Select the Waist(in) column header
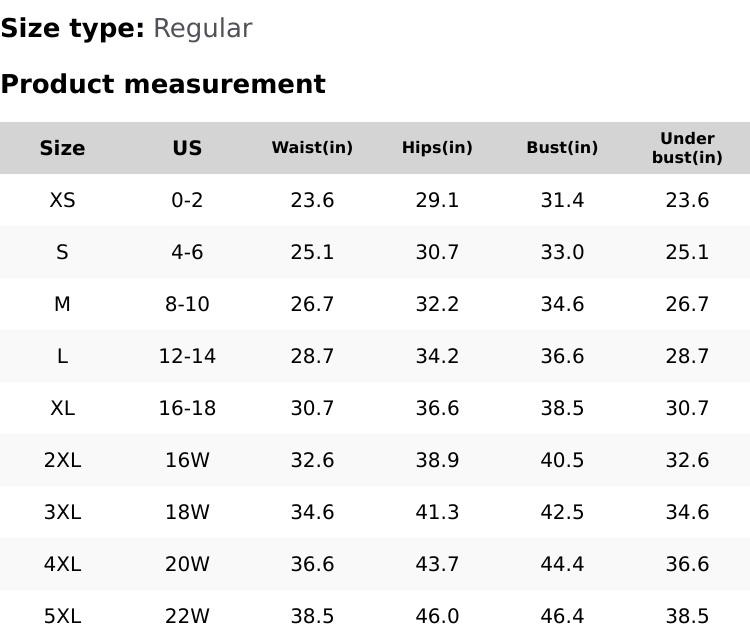 [312, 148]
